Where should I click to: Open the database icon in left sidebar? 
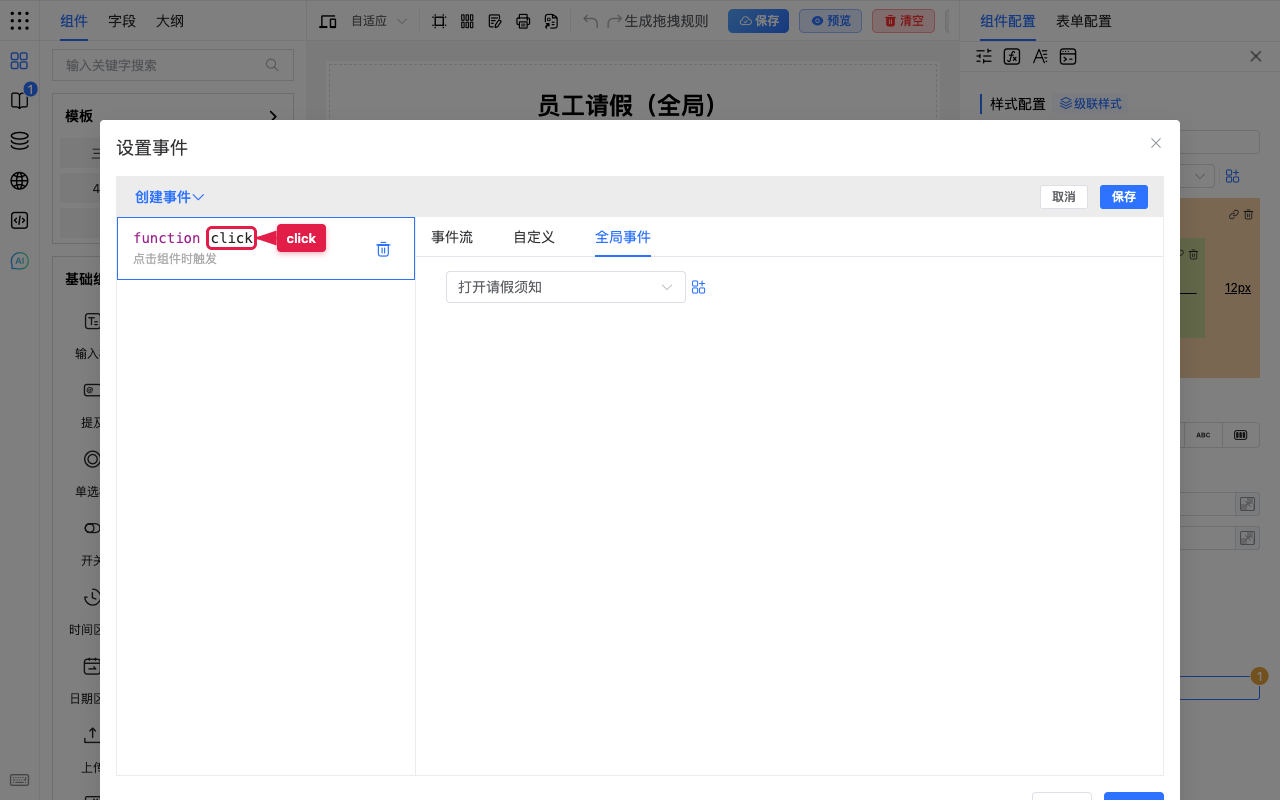19,141
